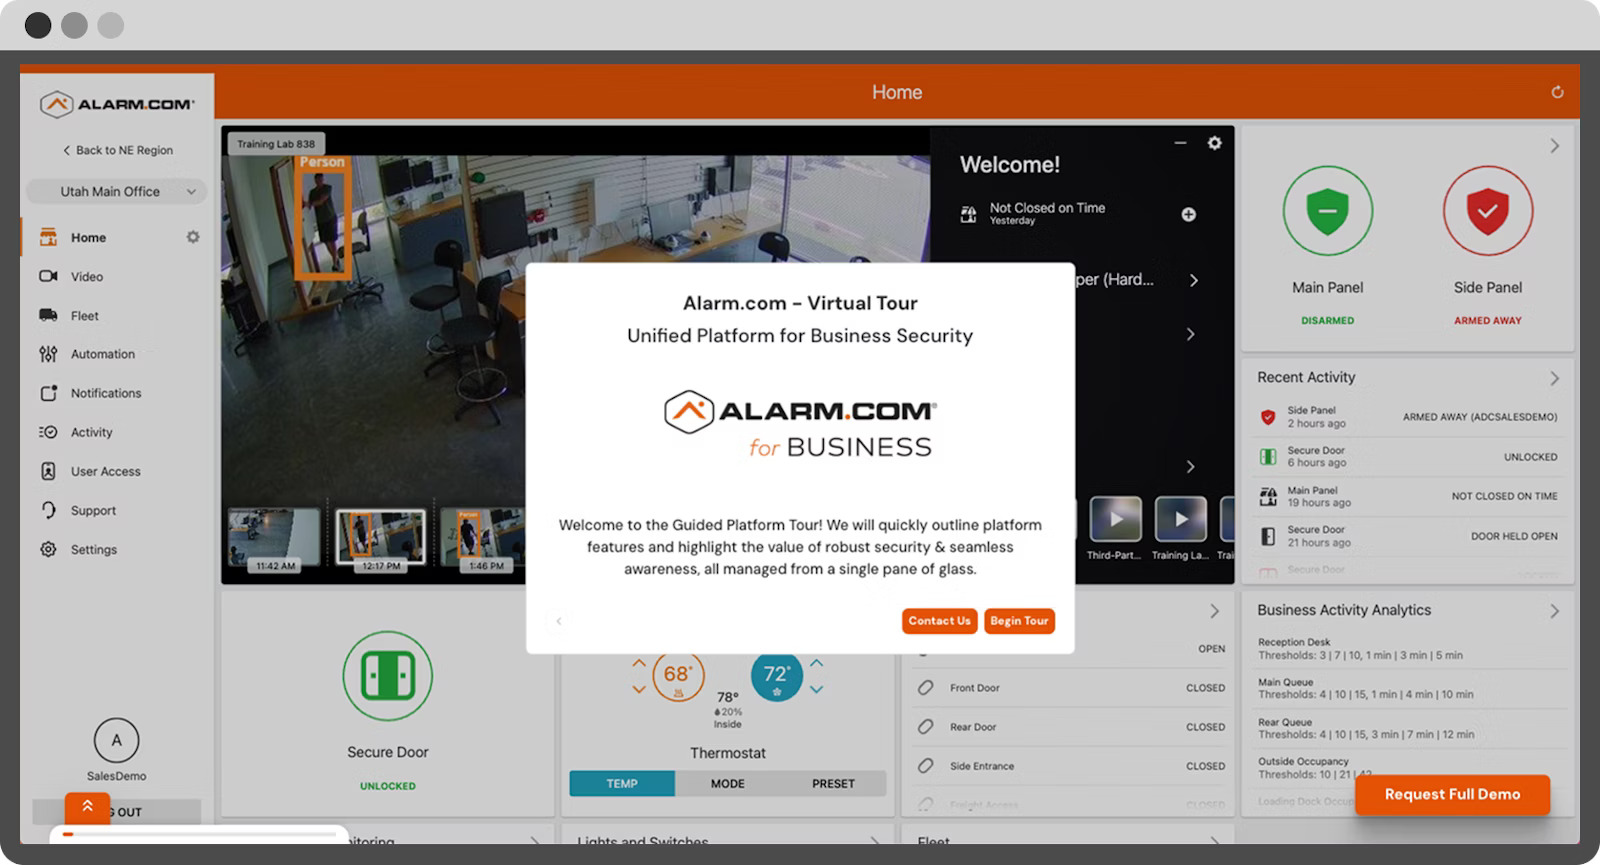Minimize the Welcome panel
This screenshot has height=865, width=1600.
1180,143
